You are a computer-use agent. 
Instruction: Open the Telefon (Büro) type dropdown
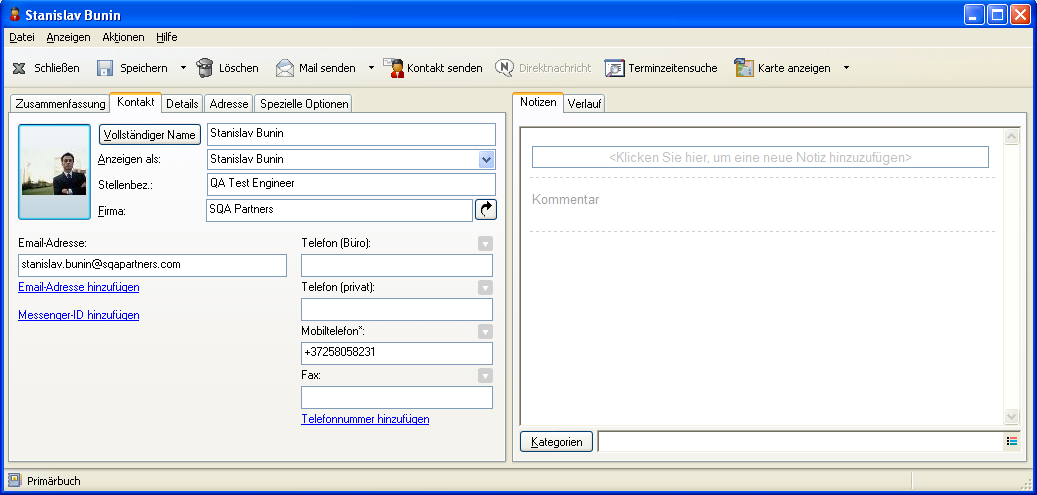tap(485, 244)
